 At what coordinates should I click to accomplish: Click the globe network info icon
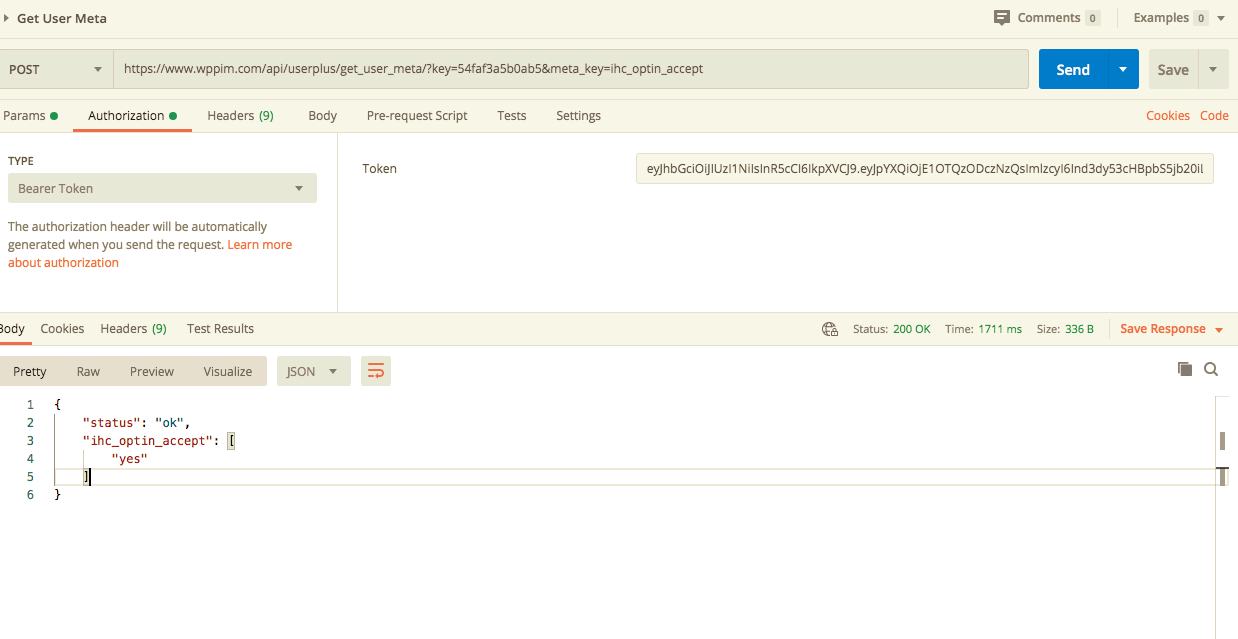pyautogui.click(x=829, y=329)
